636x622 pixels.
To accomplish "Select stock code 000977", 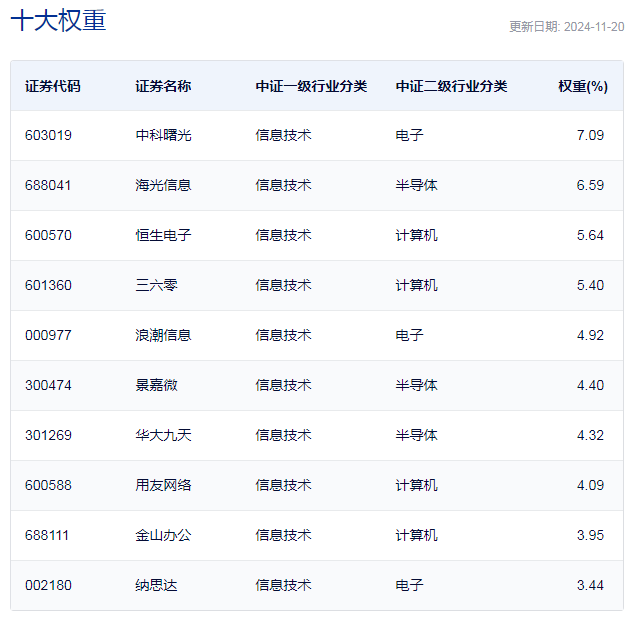I will click(48, 335).
